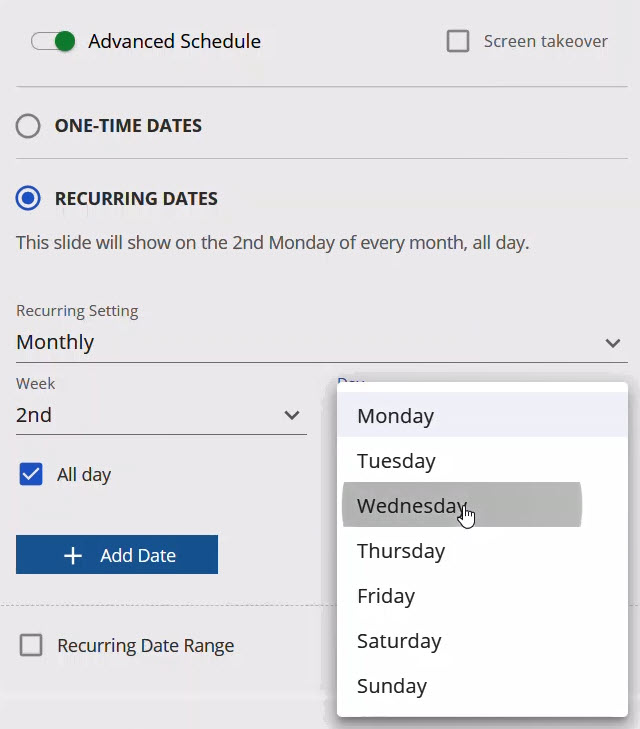Click the recurring schedule summary text
This screenshot has width=640, height=729.
[x=272, y=242]
